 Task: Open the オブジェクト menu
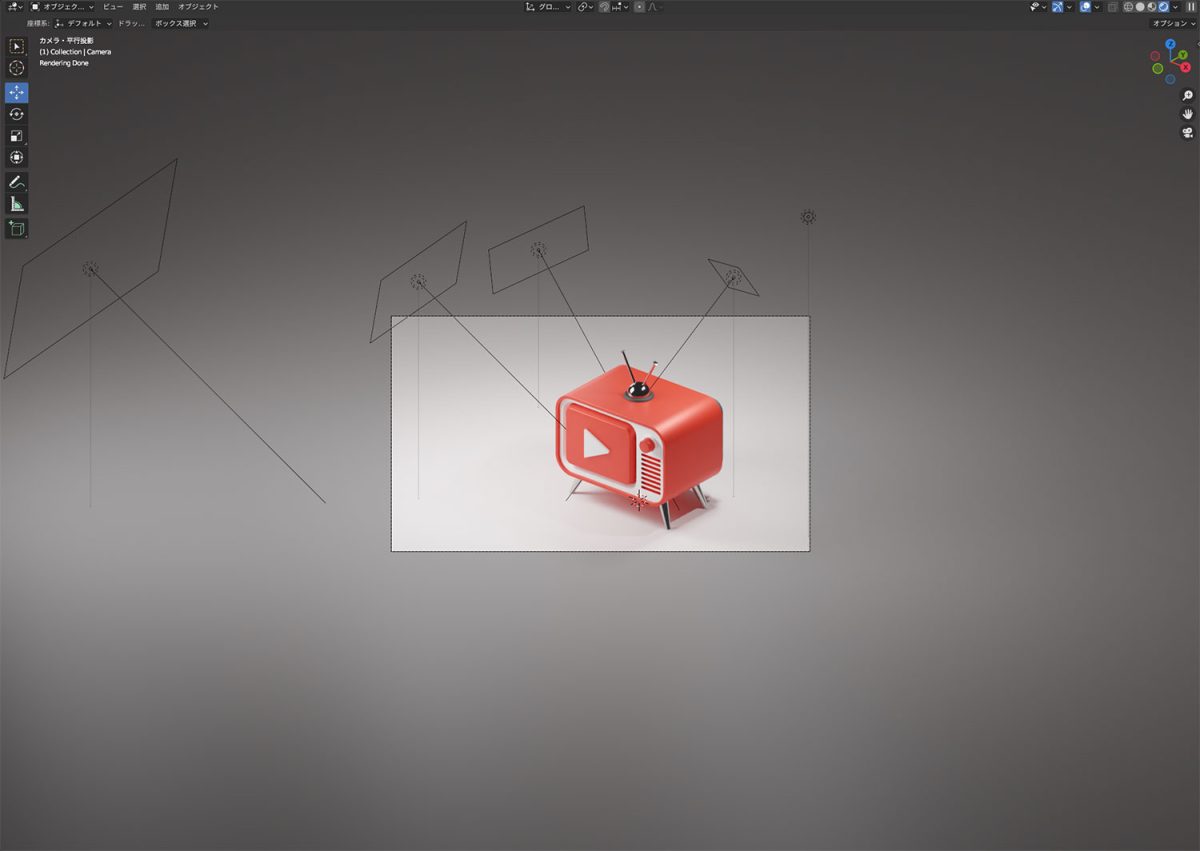click(200, 6)
